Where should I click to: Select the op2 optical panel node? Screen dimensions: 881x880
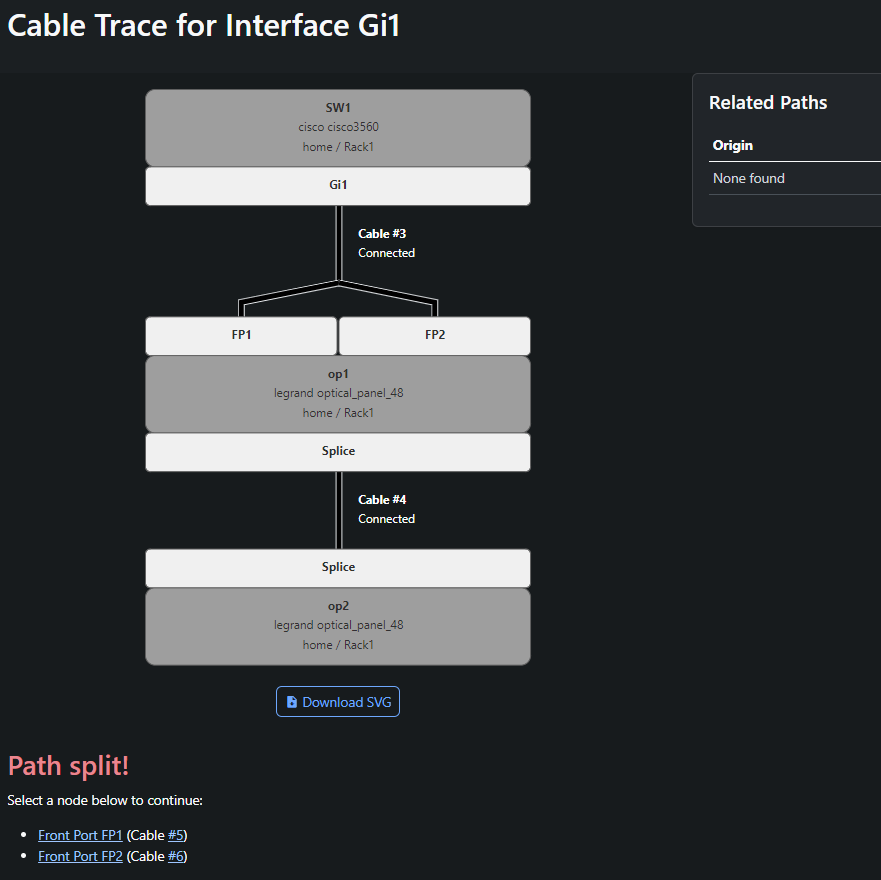click(x=338, y=627)
